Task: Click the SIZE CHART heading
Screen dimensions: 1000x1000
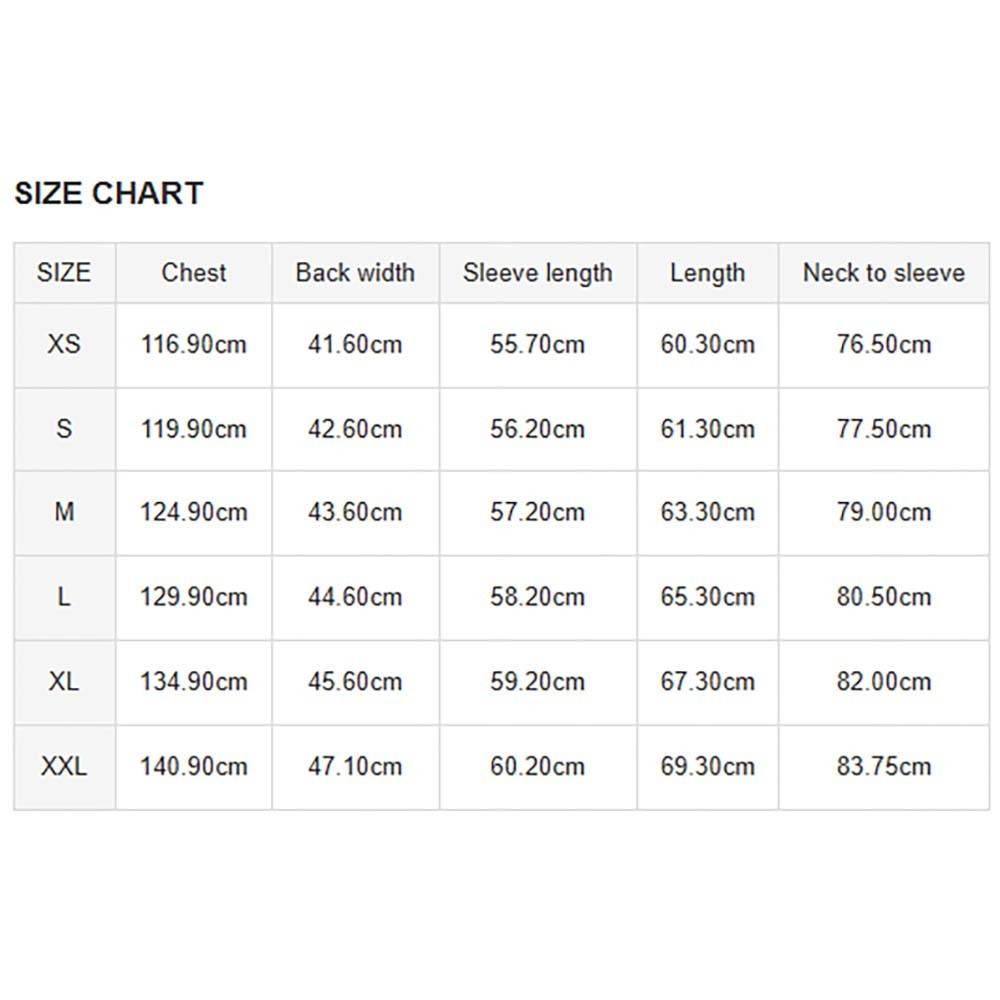Action: coord(109,193)
